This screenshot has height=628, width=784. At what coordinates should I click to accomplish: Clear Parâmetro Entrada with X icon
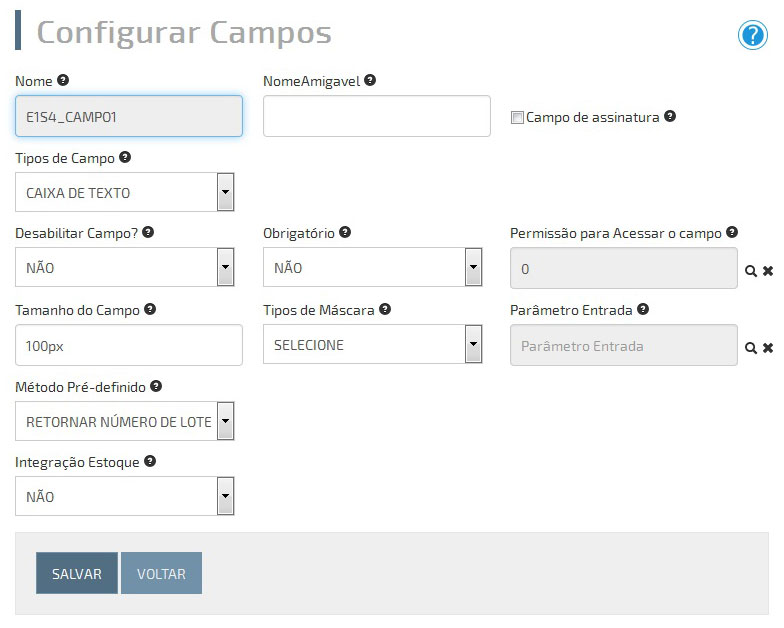(768, 348)
